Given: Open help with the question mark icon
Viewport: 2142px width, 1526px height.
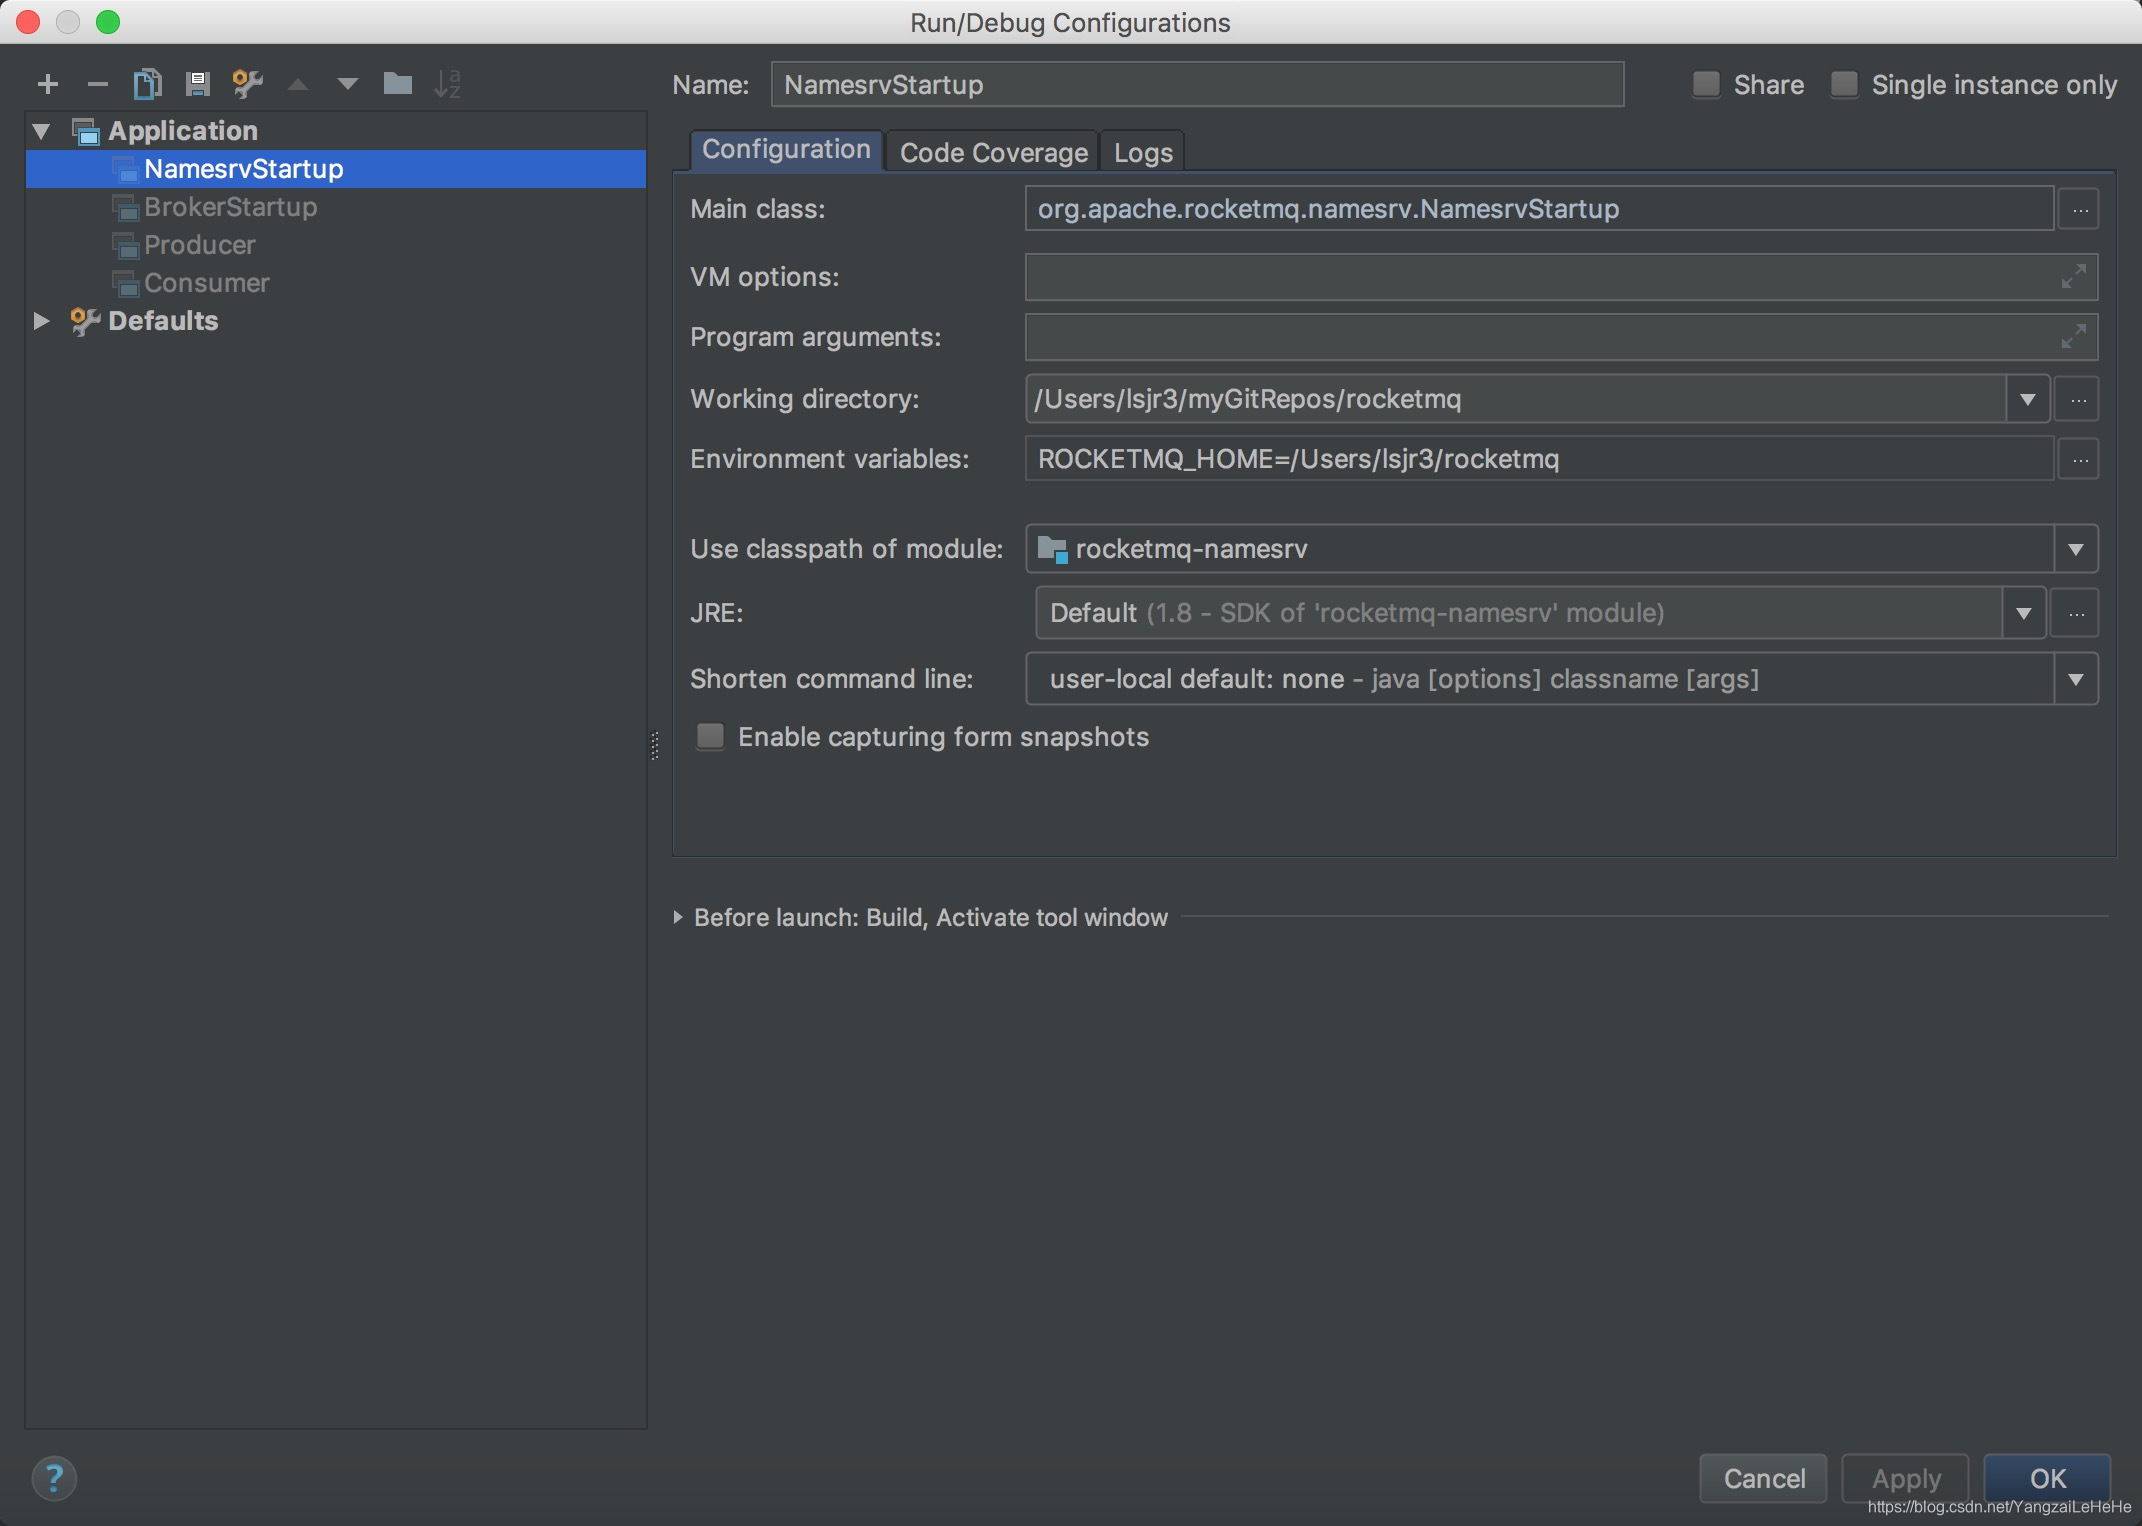Looking at the screenshot, I should pyautogui.click(x=54, y=1478).
